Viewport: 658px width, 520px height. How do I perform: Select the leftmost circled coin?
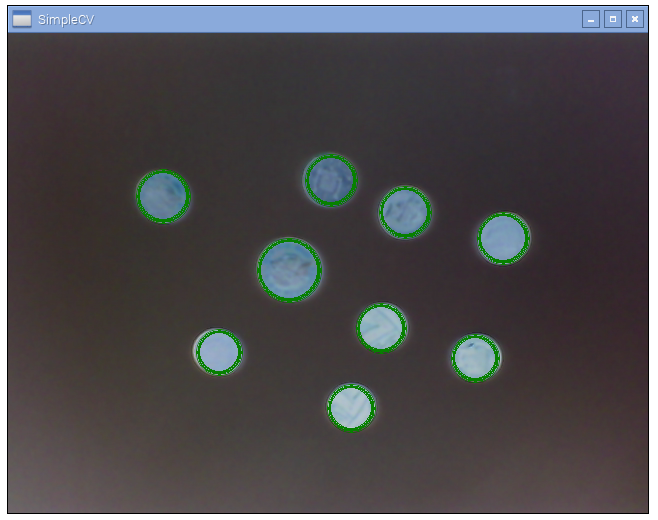click(x=163, y=196)
